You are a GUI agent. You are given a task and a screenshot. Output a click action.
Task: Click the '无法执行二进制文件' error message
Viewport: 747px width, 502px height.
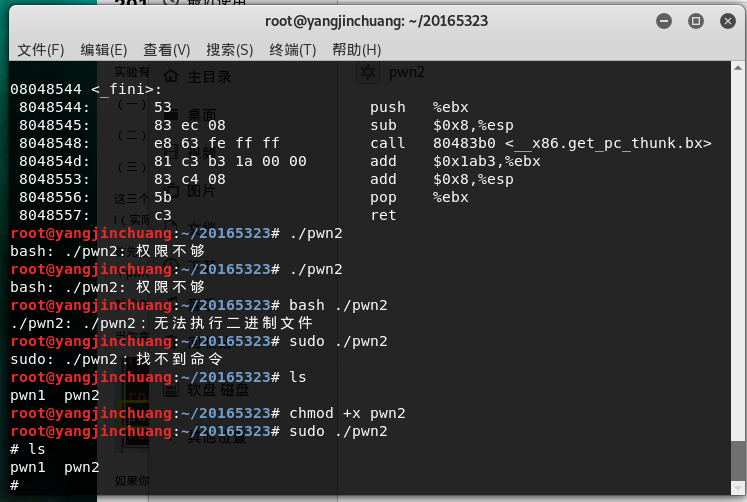coord(233,323)
